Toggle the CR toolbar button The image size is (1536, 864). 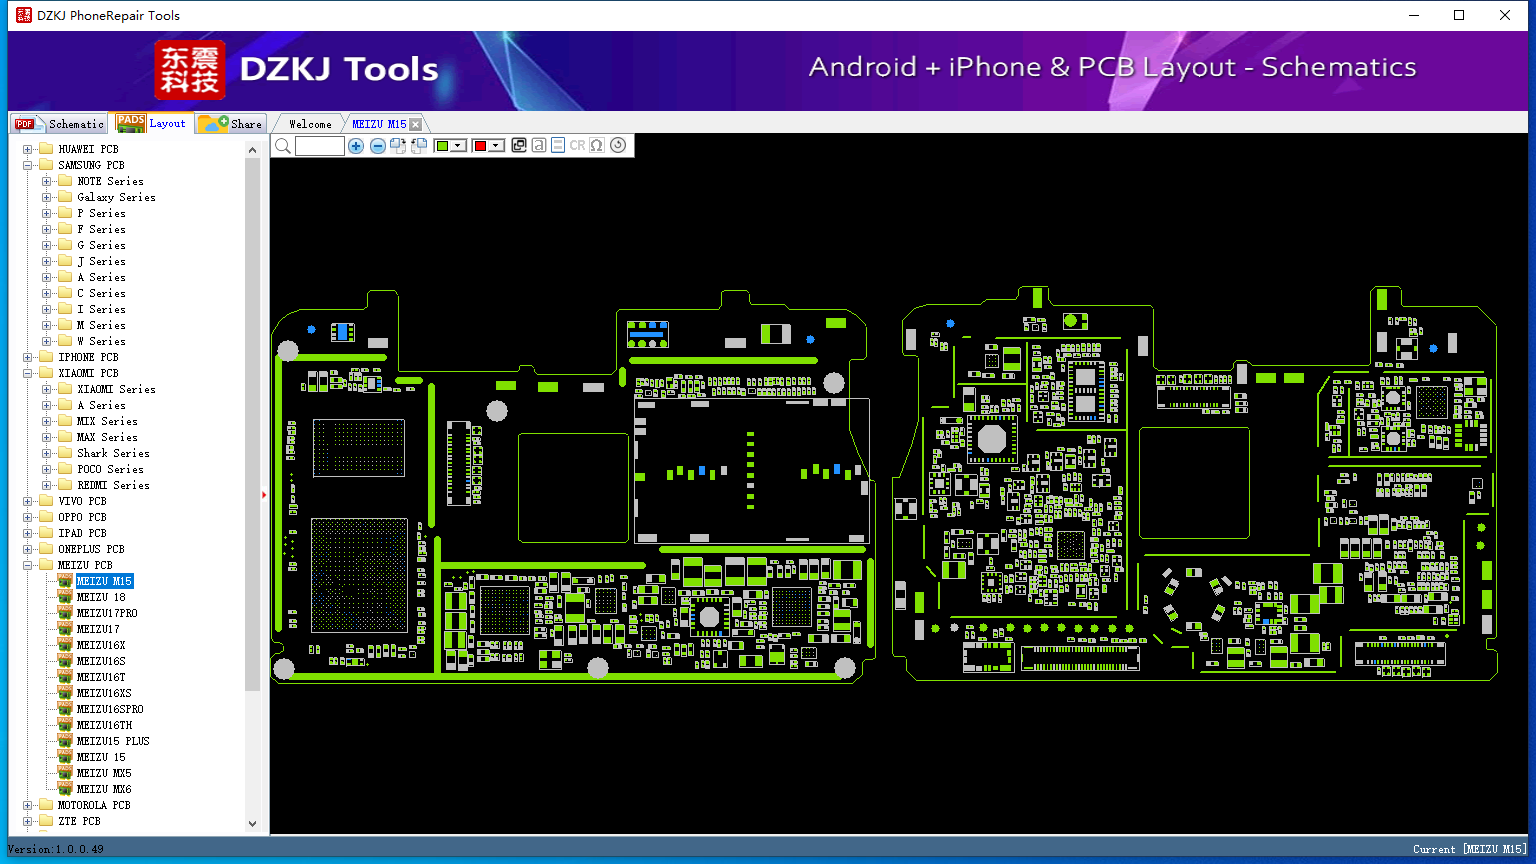[x=577, y=146]
